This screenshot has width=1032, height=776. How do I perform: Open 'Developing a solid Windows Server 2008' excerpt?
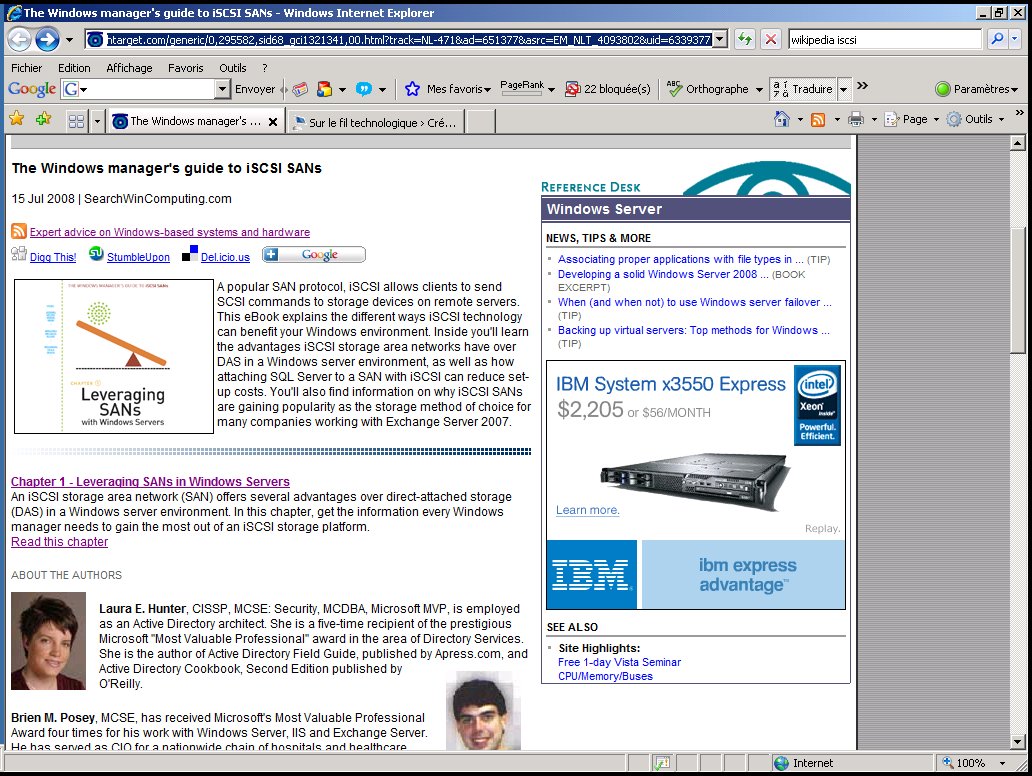pos(663,274)
